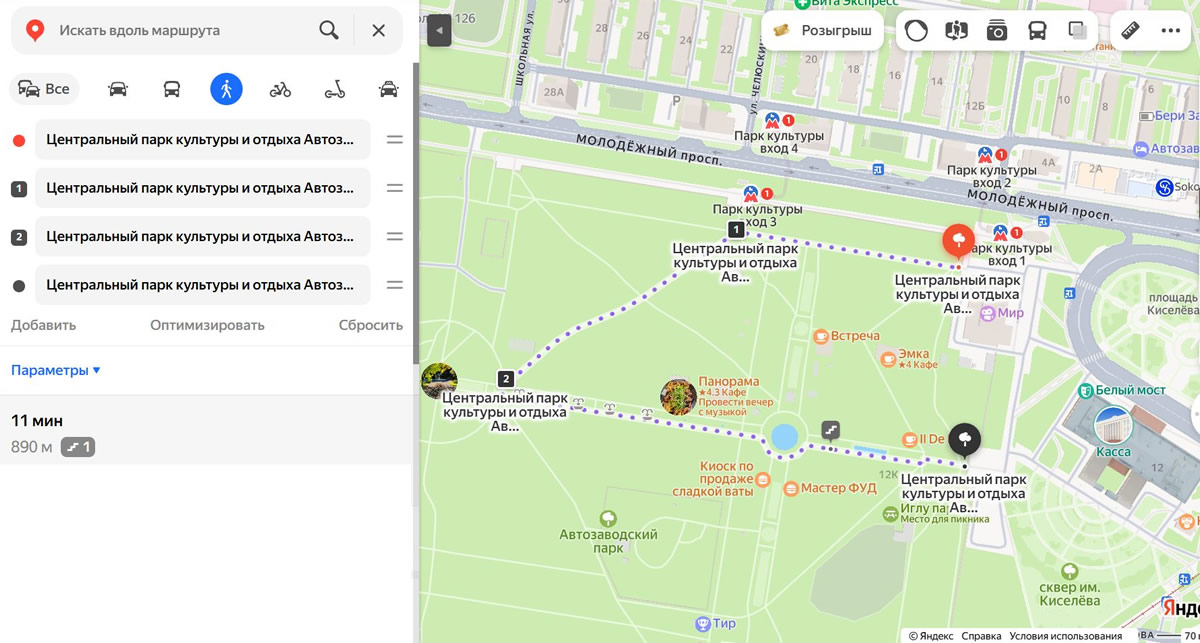The height and width of the screenshot is (643, 1200).
Task: Switch to the bicycle route tab
Action: pyautogui.click(x=280, y=89)
